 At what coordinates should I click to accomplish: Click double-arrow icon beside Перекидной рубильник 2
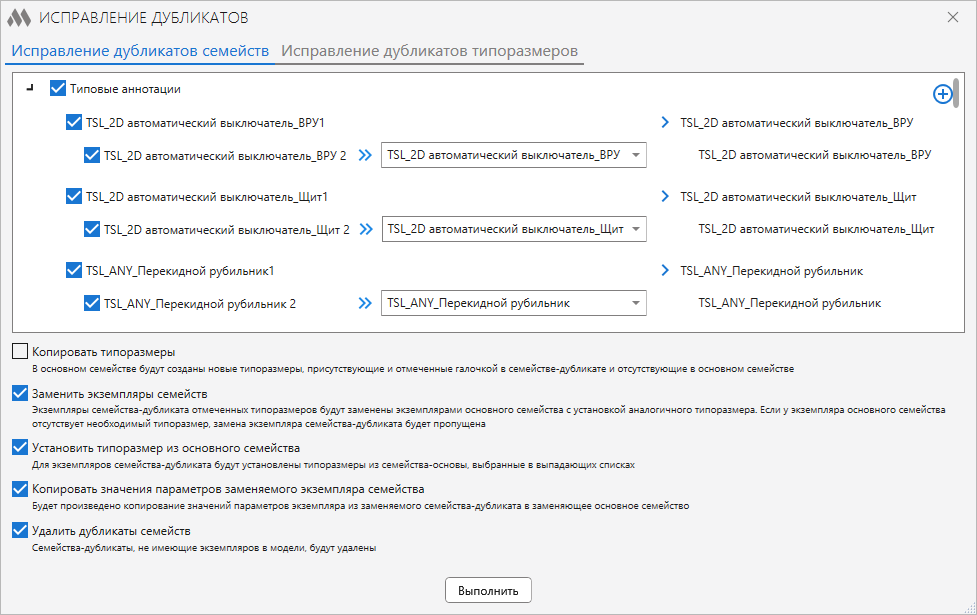coord(365,303)
